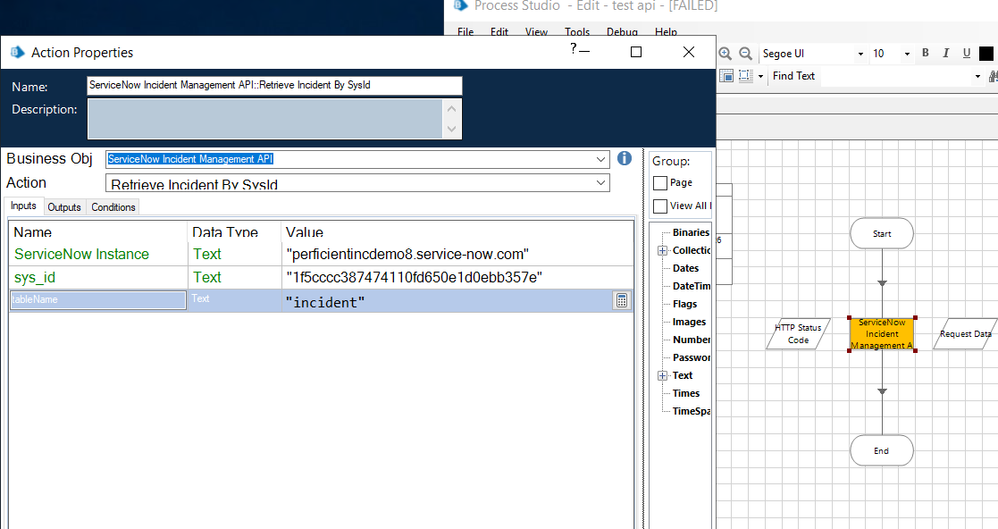
Task: Click the Description text area
Action: [264, 118]
